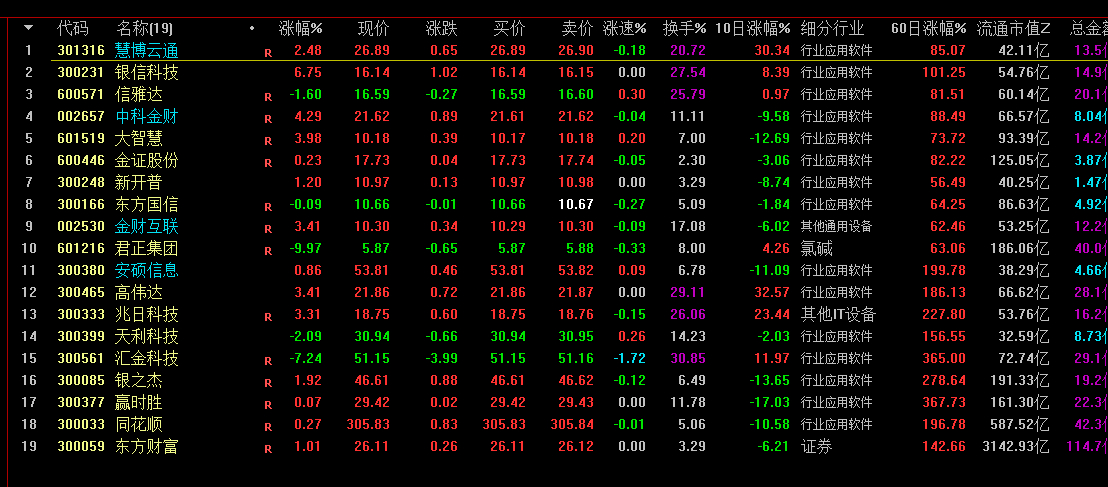Click stock code 300377
Screen dimensions: 1108x487
81,402
